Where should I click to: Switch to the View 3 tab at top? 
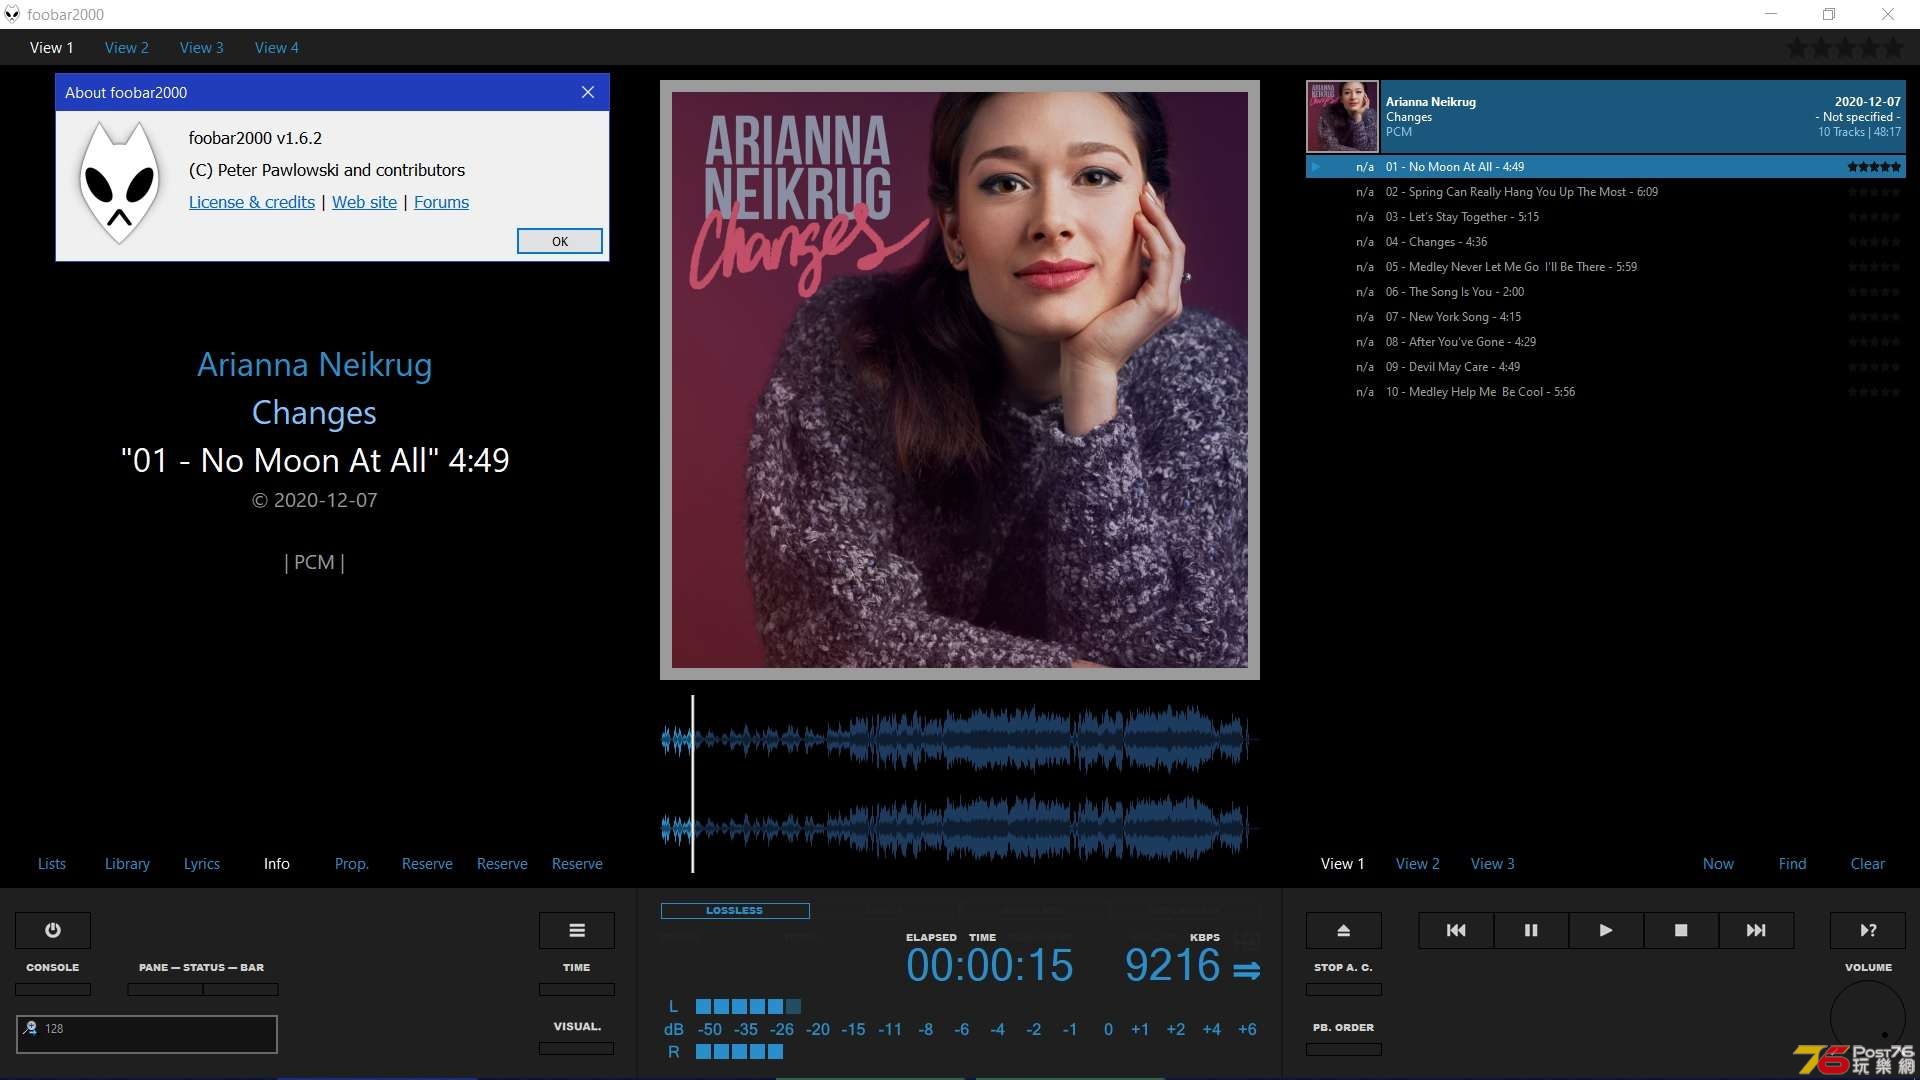(202, 48)
